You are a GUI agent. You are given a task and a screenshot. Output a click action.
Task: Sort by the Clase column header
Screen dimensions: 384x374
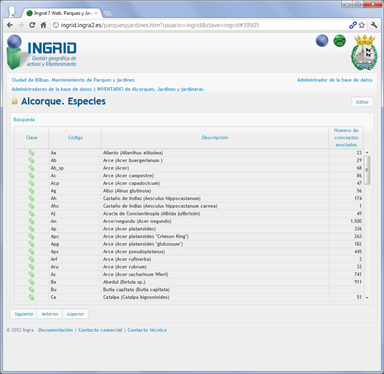point(32,138)
